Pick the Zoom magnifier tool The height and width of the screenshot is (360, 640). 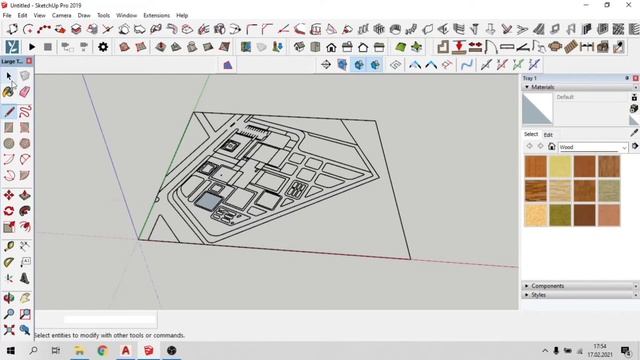pyautogui.click(x=9, y=314)
